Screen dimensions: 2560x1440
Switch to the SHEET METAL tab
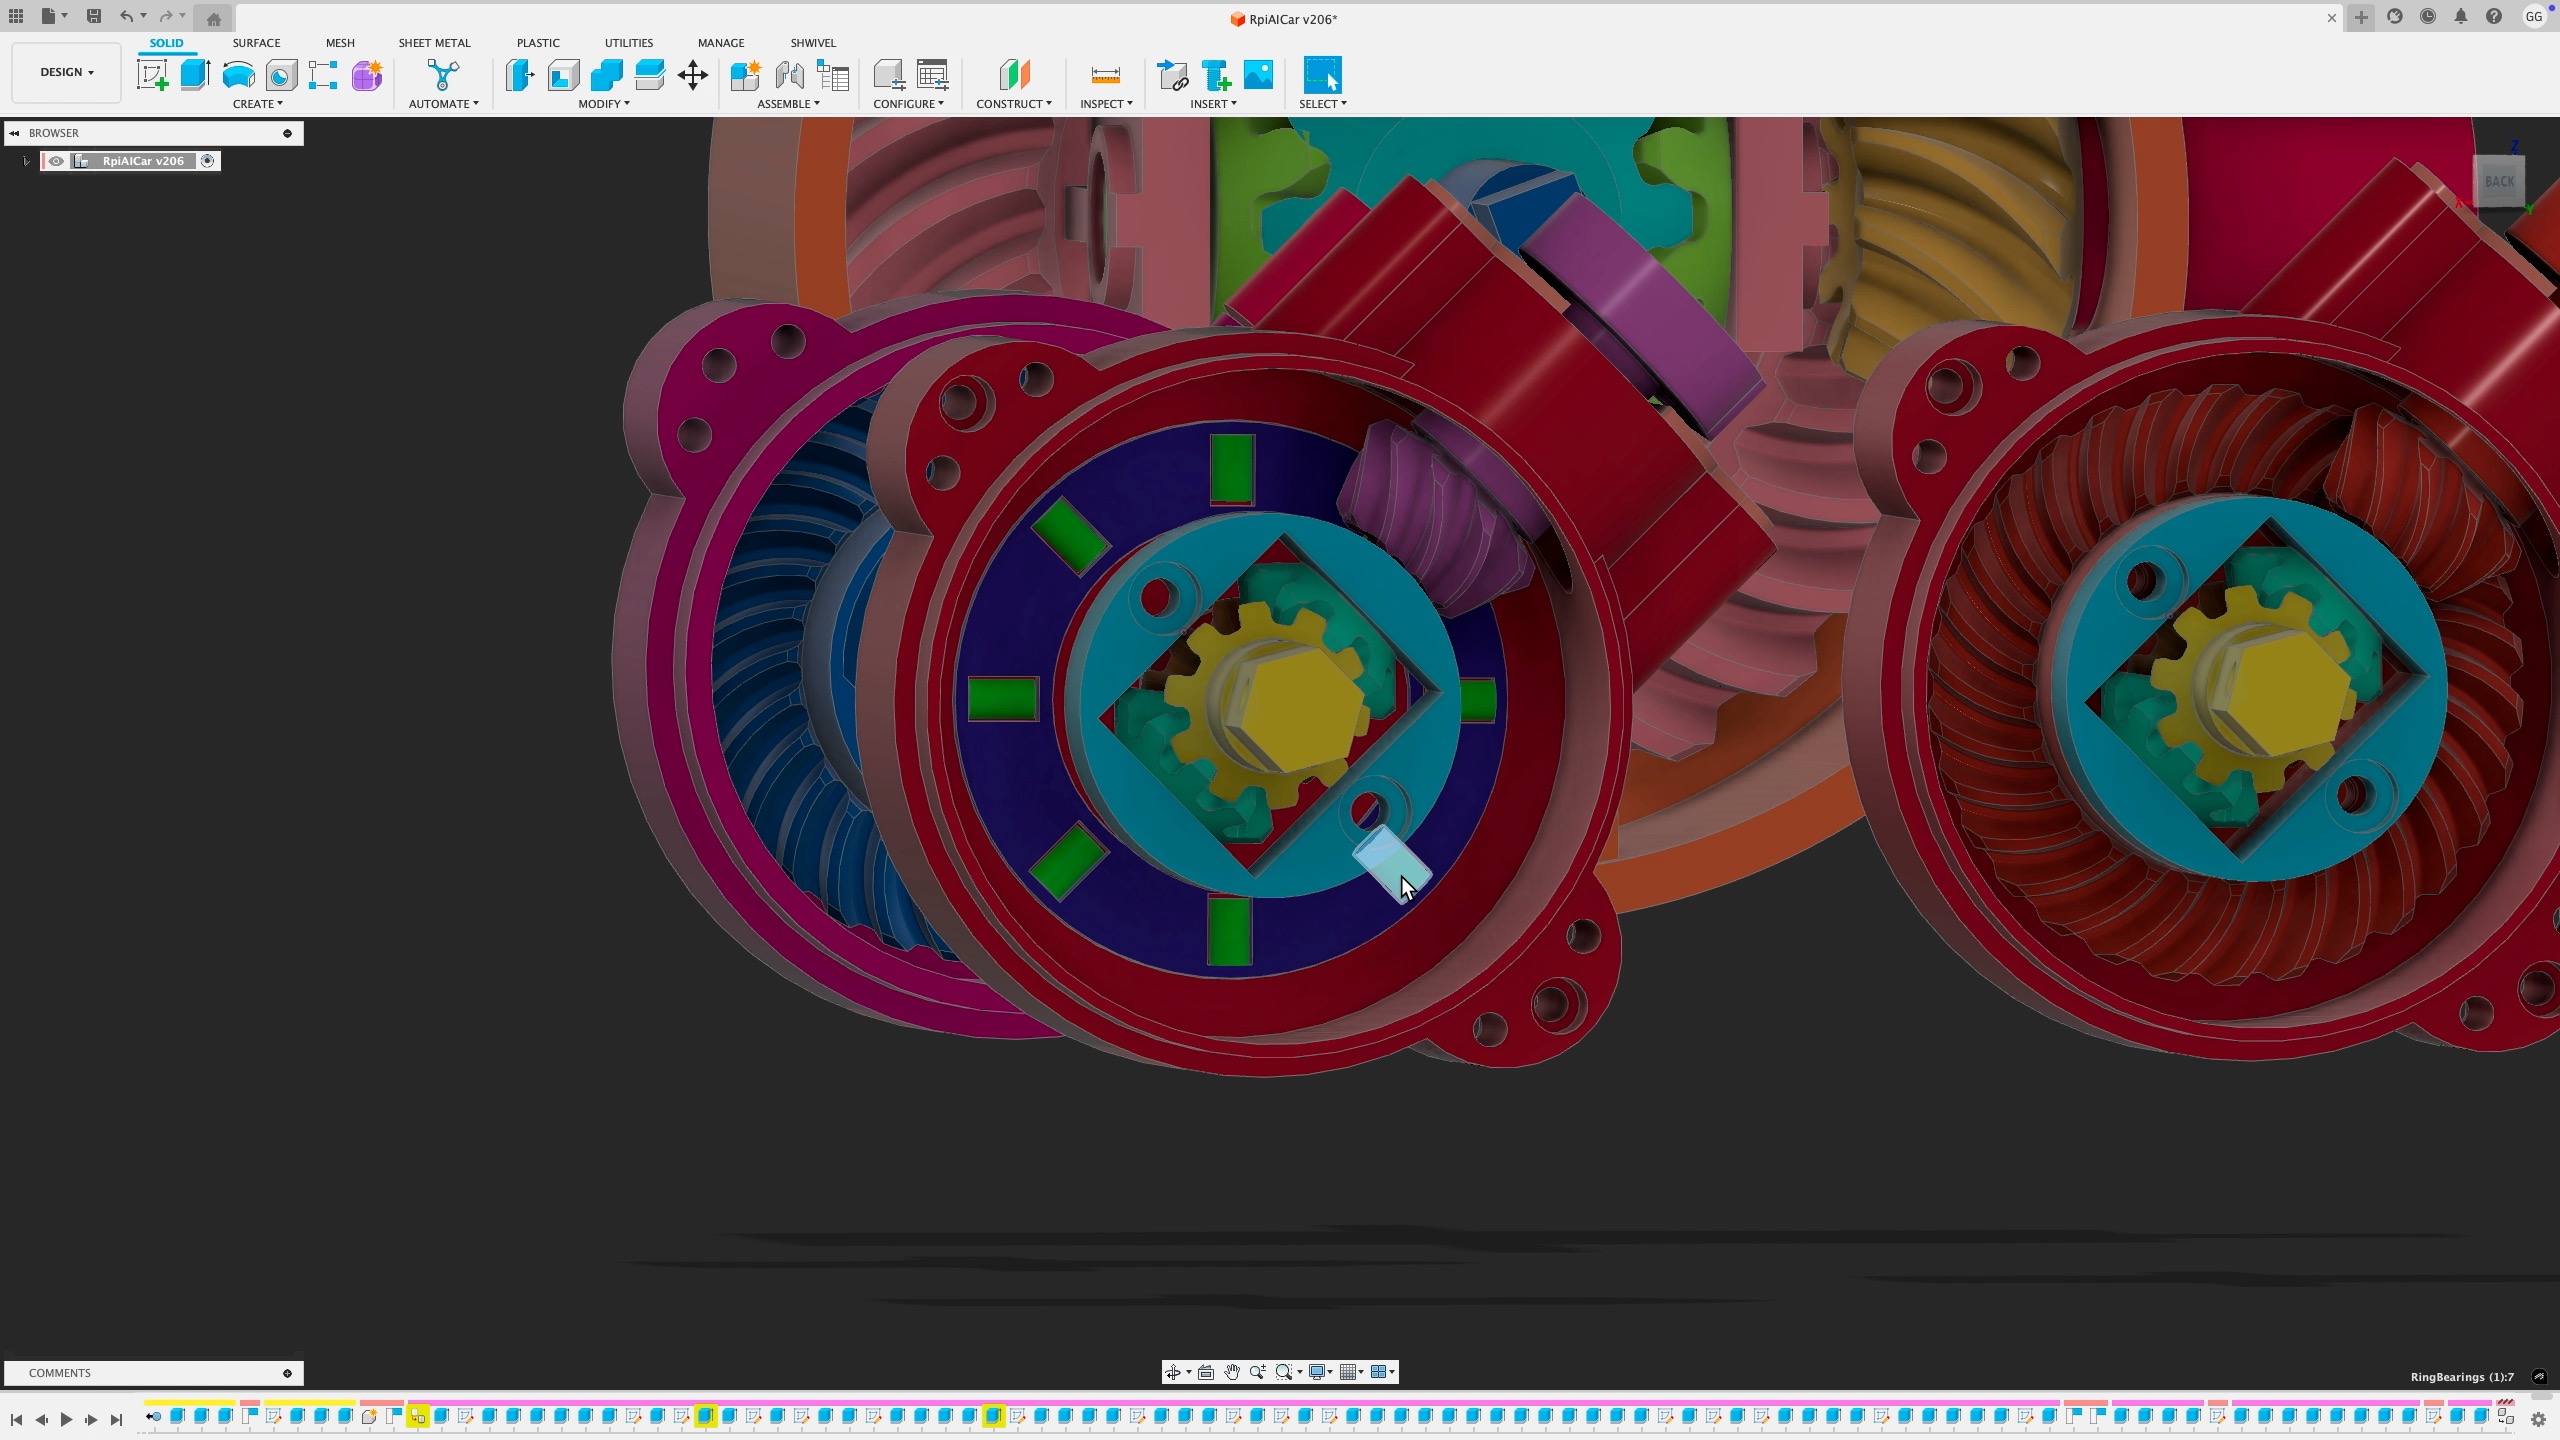coord(434,43)
